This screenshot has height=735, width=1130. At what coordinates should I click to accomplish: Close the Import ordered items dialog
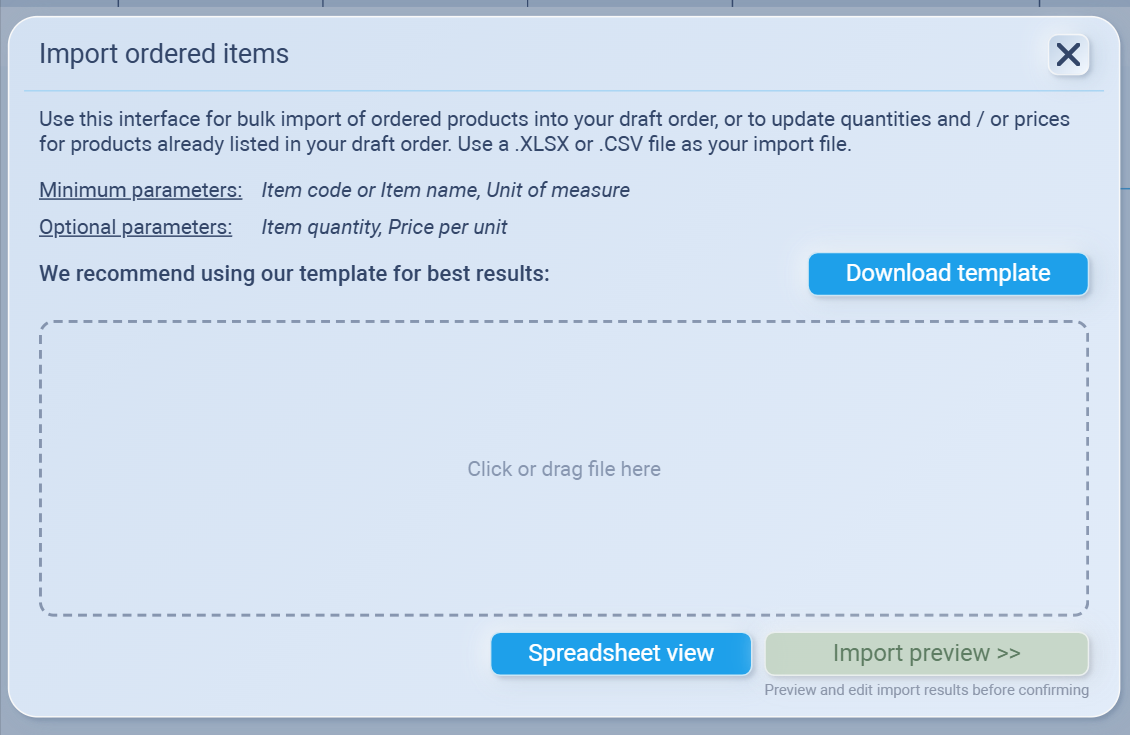[x=1068, y=55]
